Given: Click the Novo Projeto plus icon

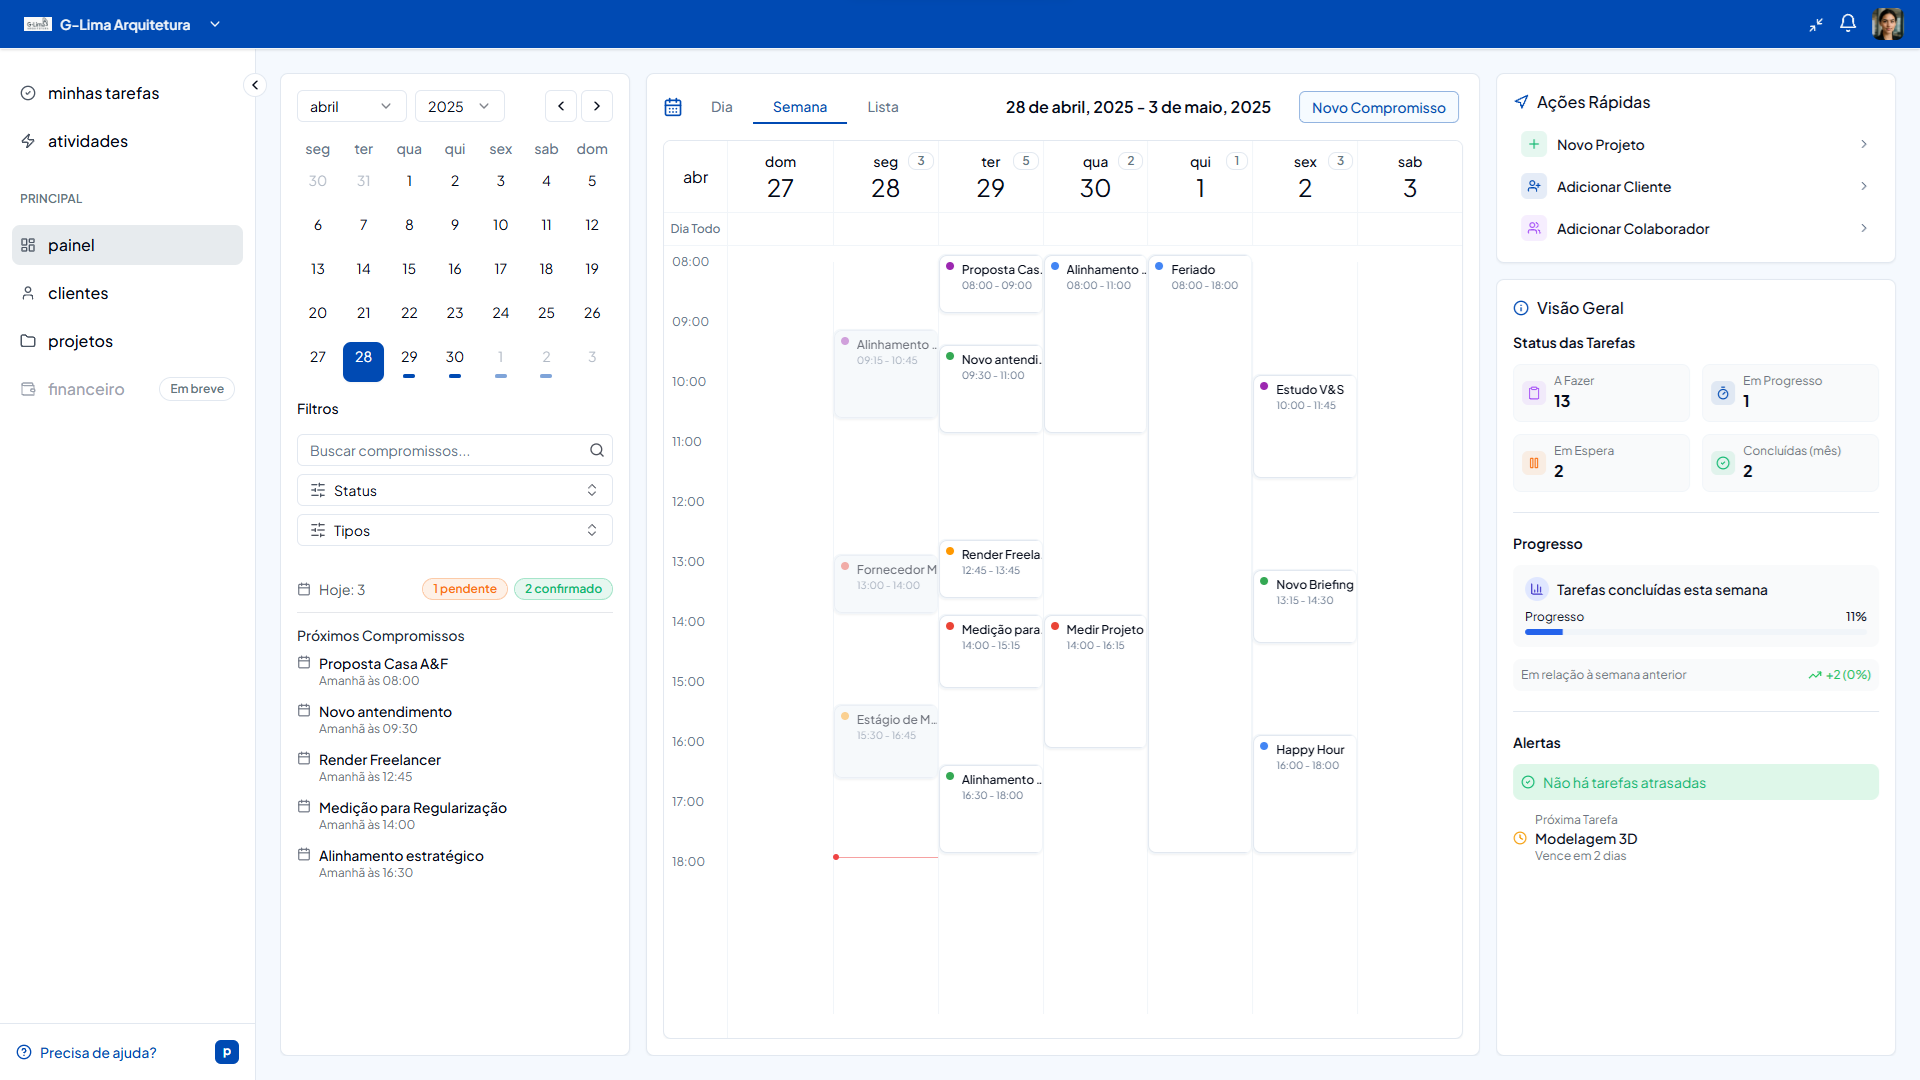Looking at the screenshot, I should click(1533, 144).
